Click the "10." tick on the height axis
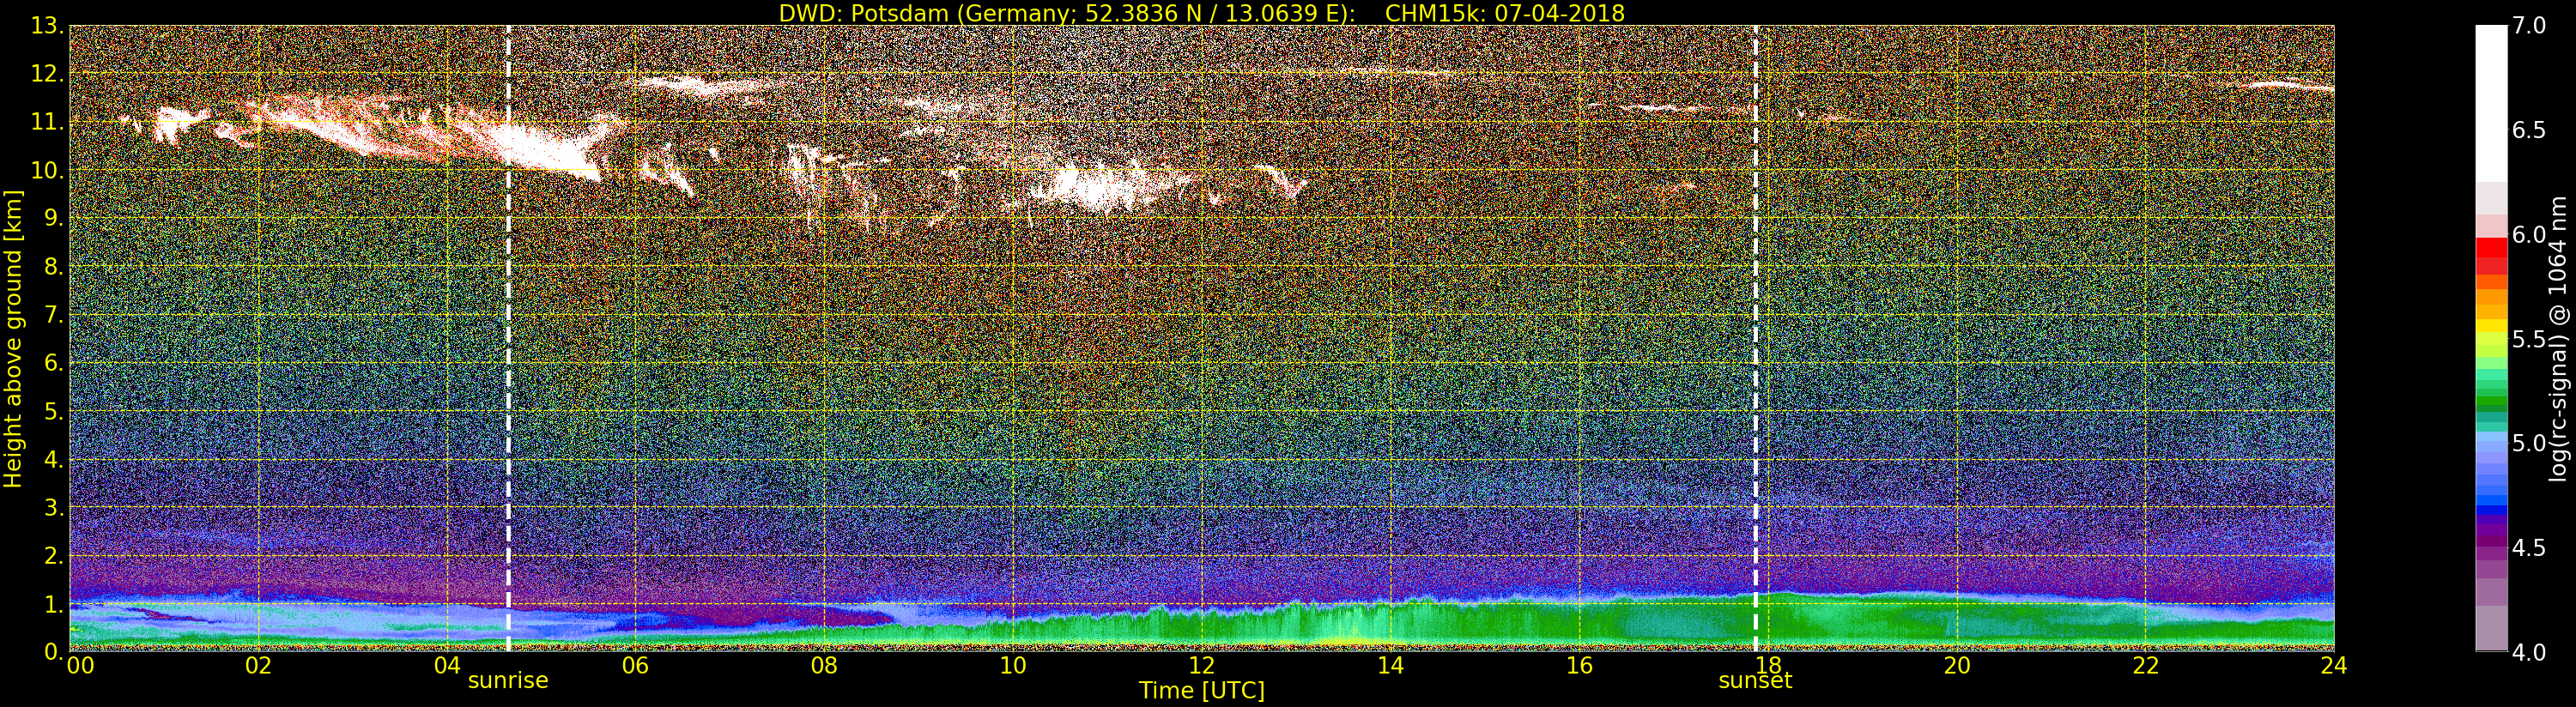The height and width of the screenshot is (707, 2576). (47, 170)
